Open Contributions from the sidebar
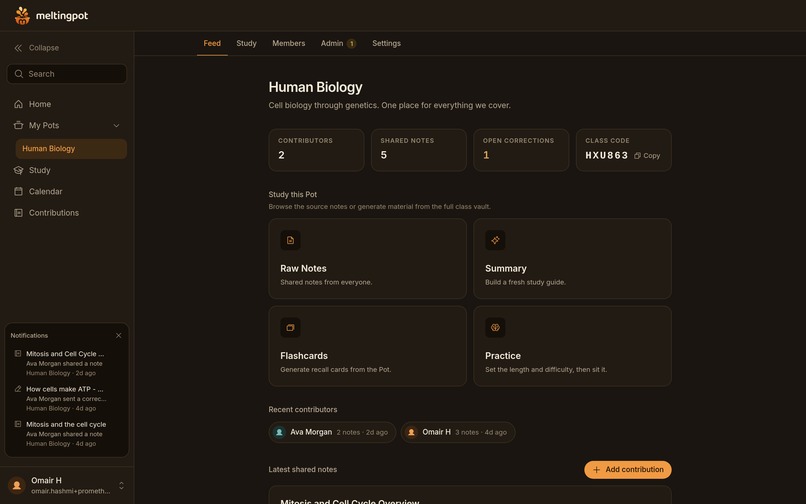Viewport: 806px width, 504px height. coord(67,213)
